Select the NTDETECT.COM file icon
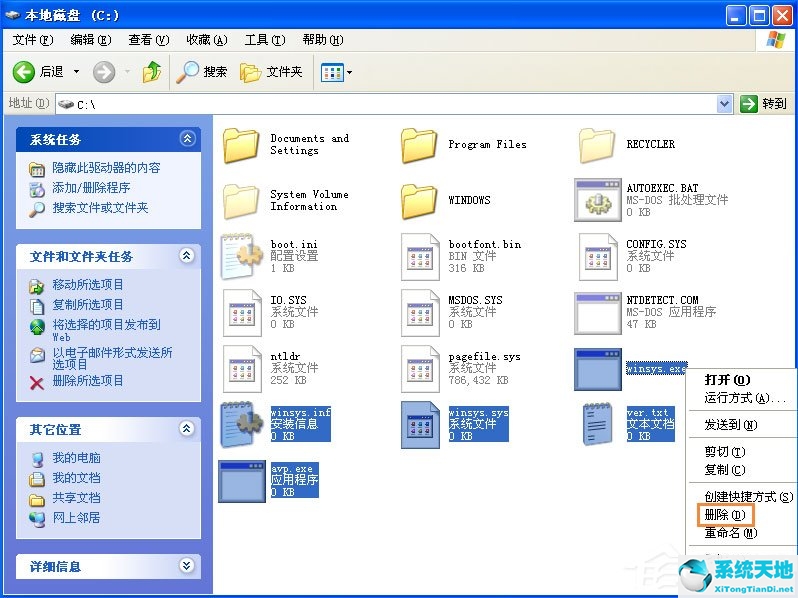The height and width of the screenshot is (598, 798). point(598,313)
